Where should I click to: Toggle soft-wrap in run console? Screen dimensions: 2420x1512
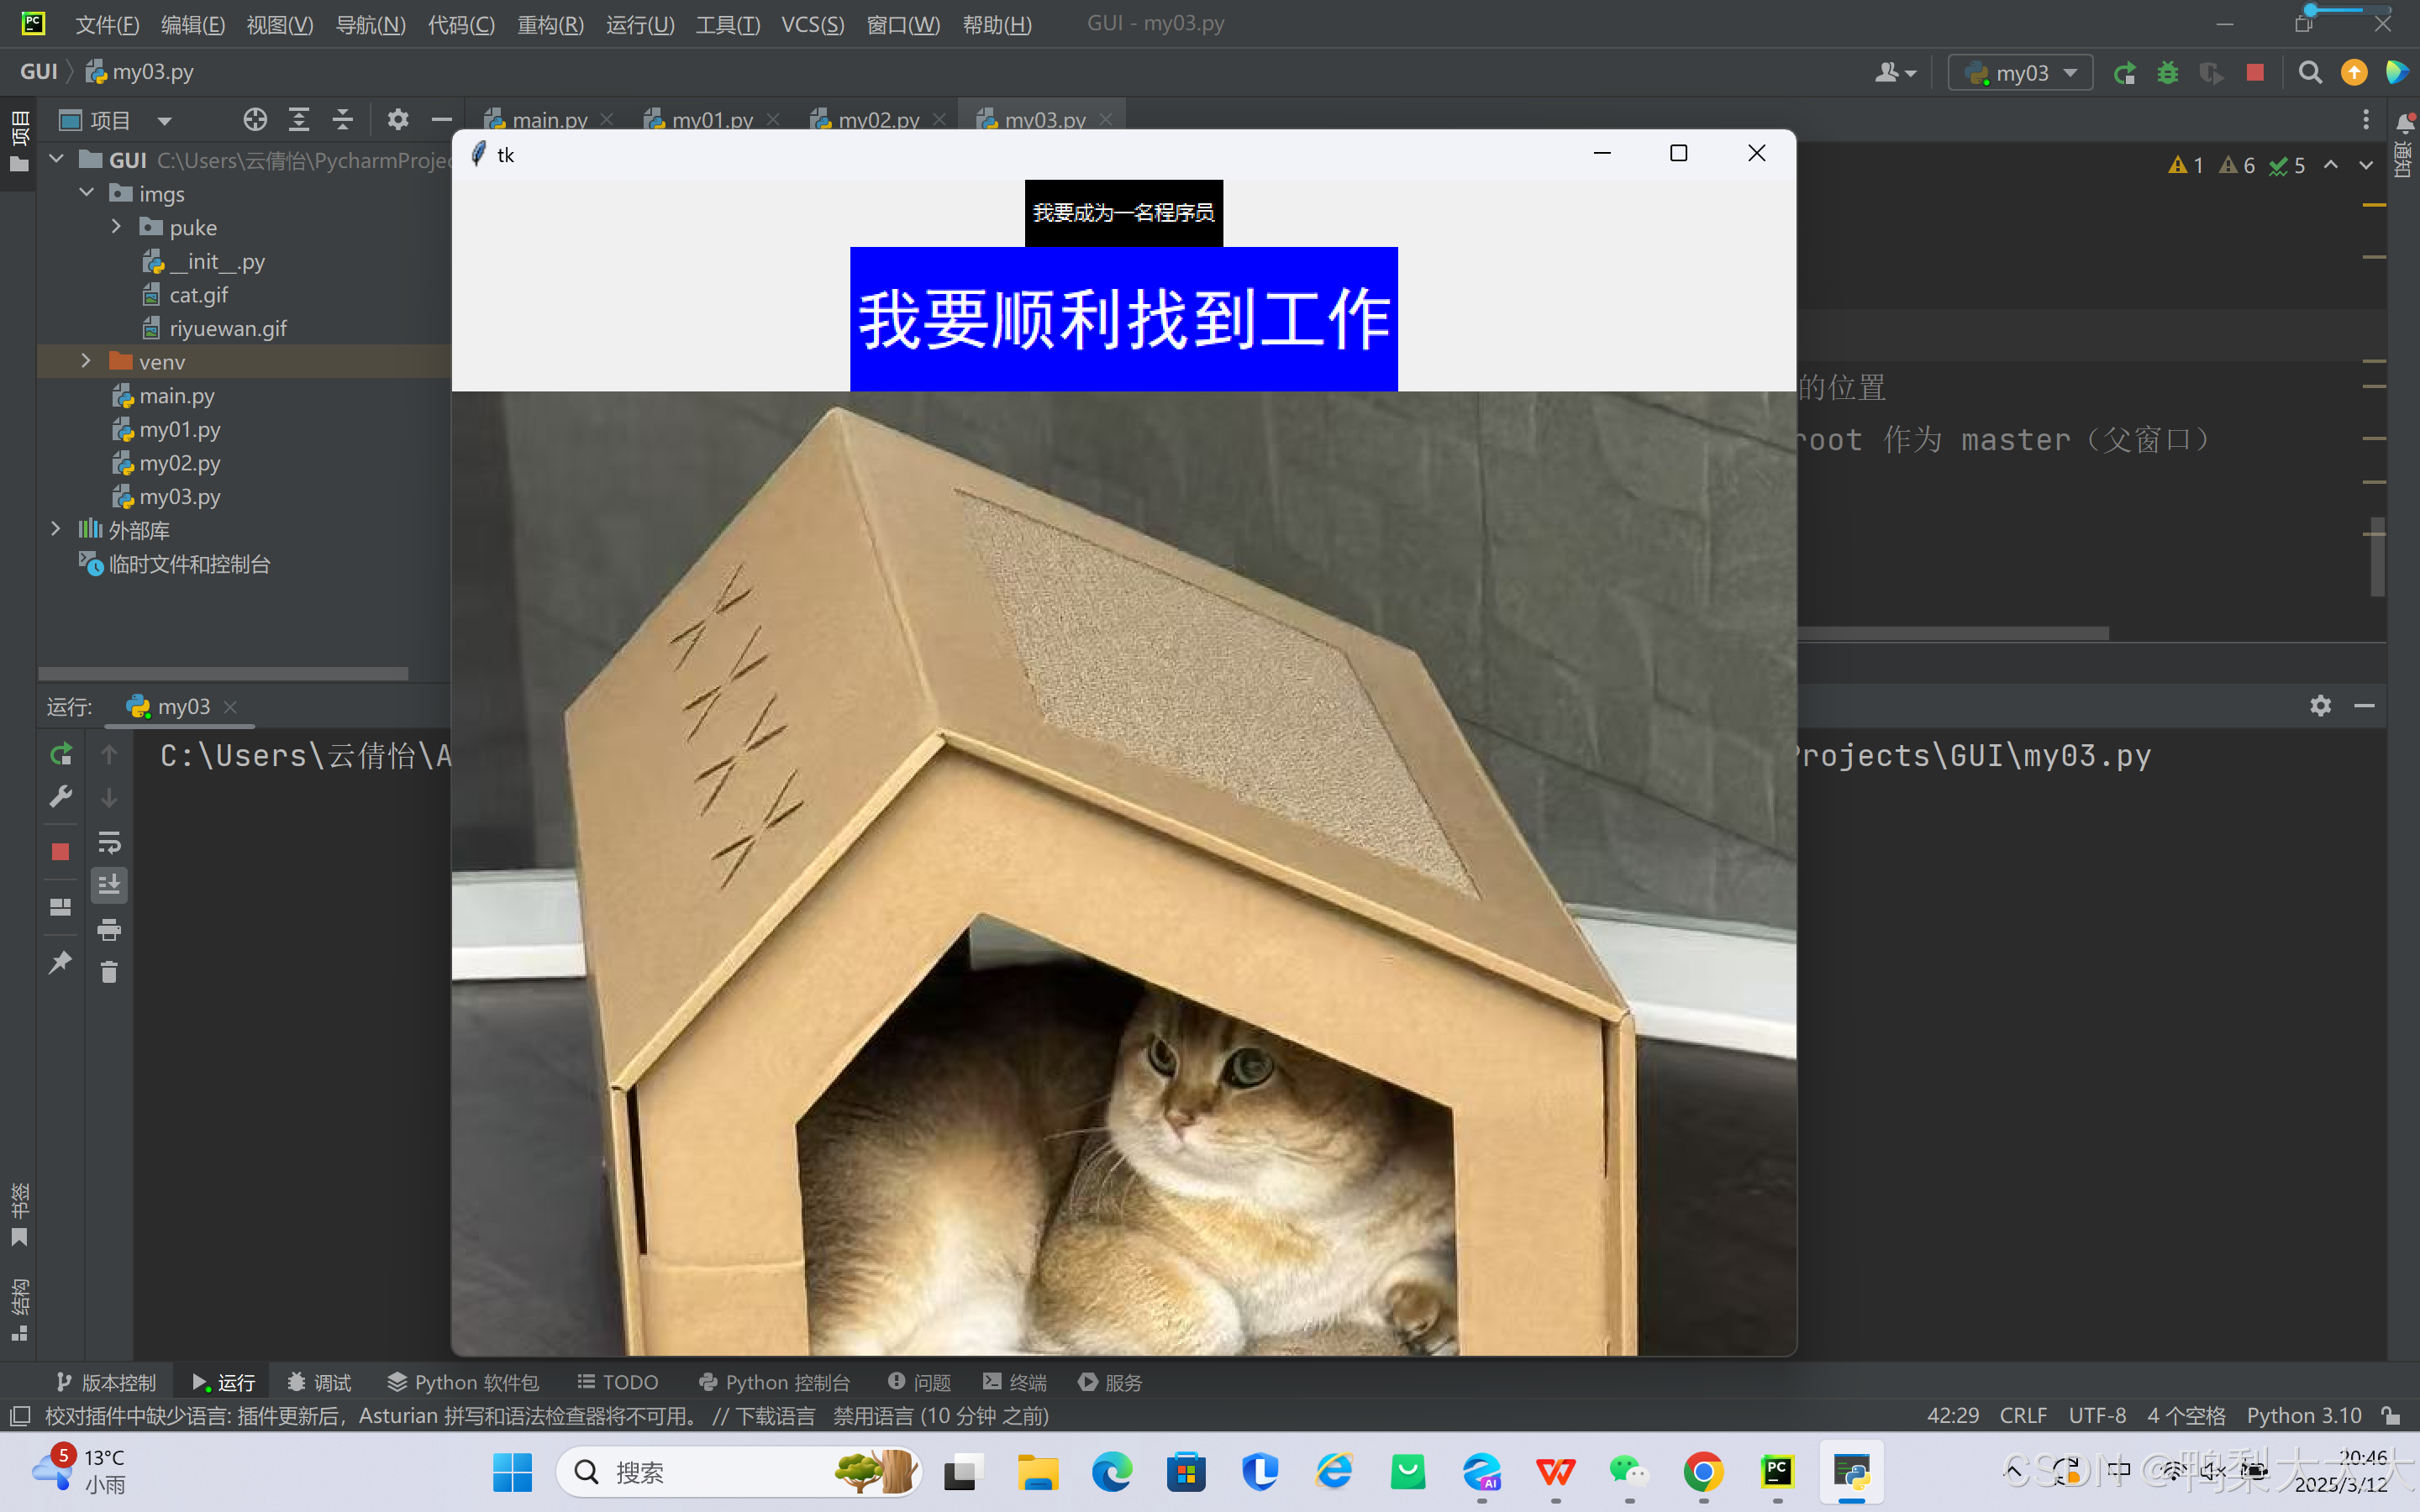pos(109,842)
